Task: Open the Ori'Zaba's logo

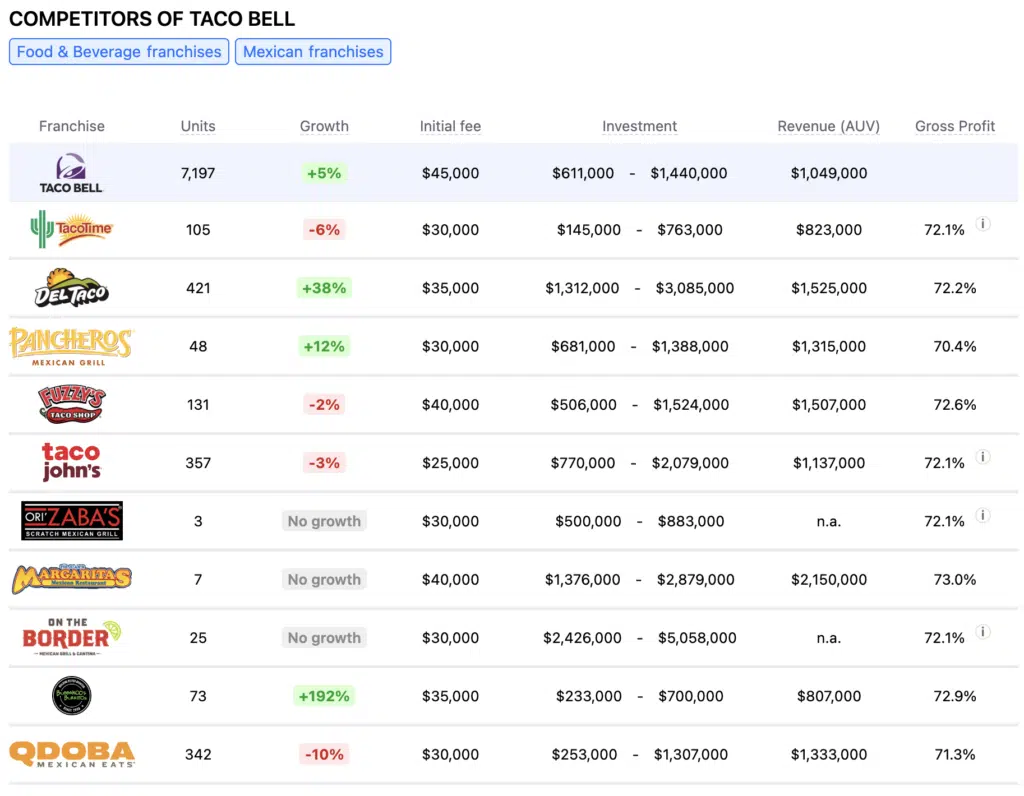Action: [x=71, y=521]
